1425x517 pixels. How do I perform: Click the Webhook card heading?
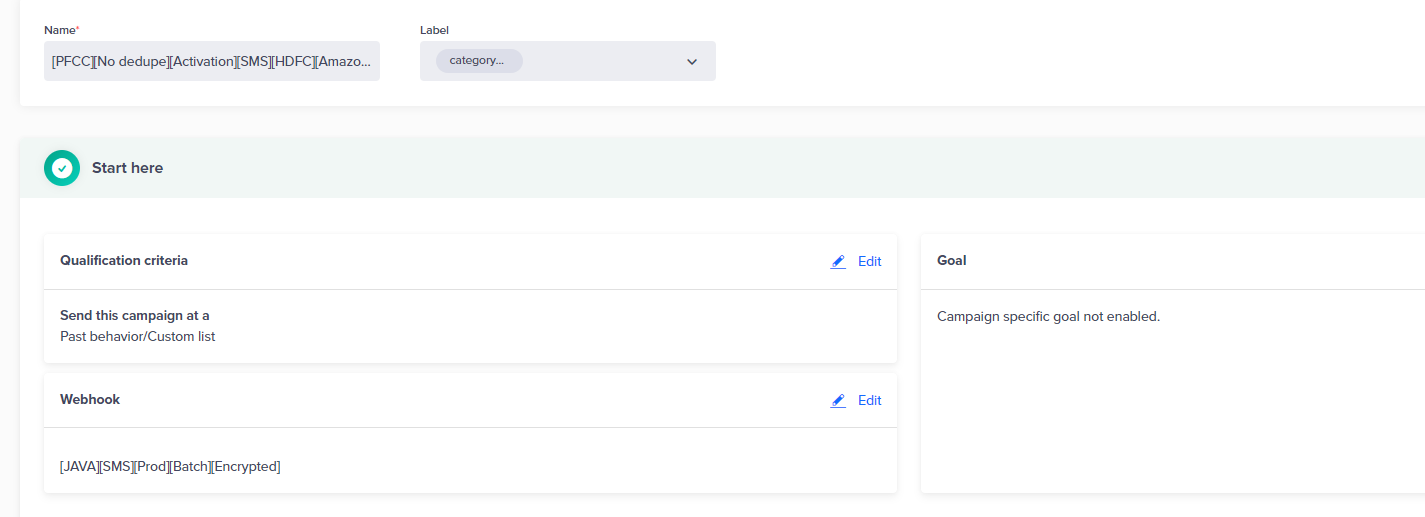(90, 400)
